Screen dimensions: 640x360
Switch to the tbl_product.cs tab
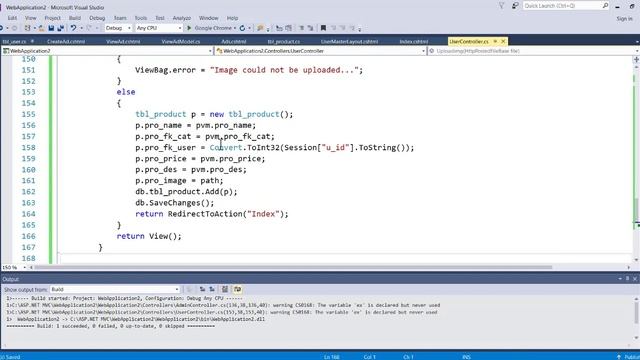(x=284, y=42)
